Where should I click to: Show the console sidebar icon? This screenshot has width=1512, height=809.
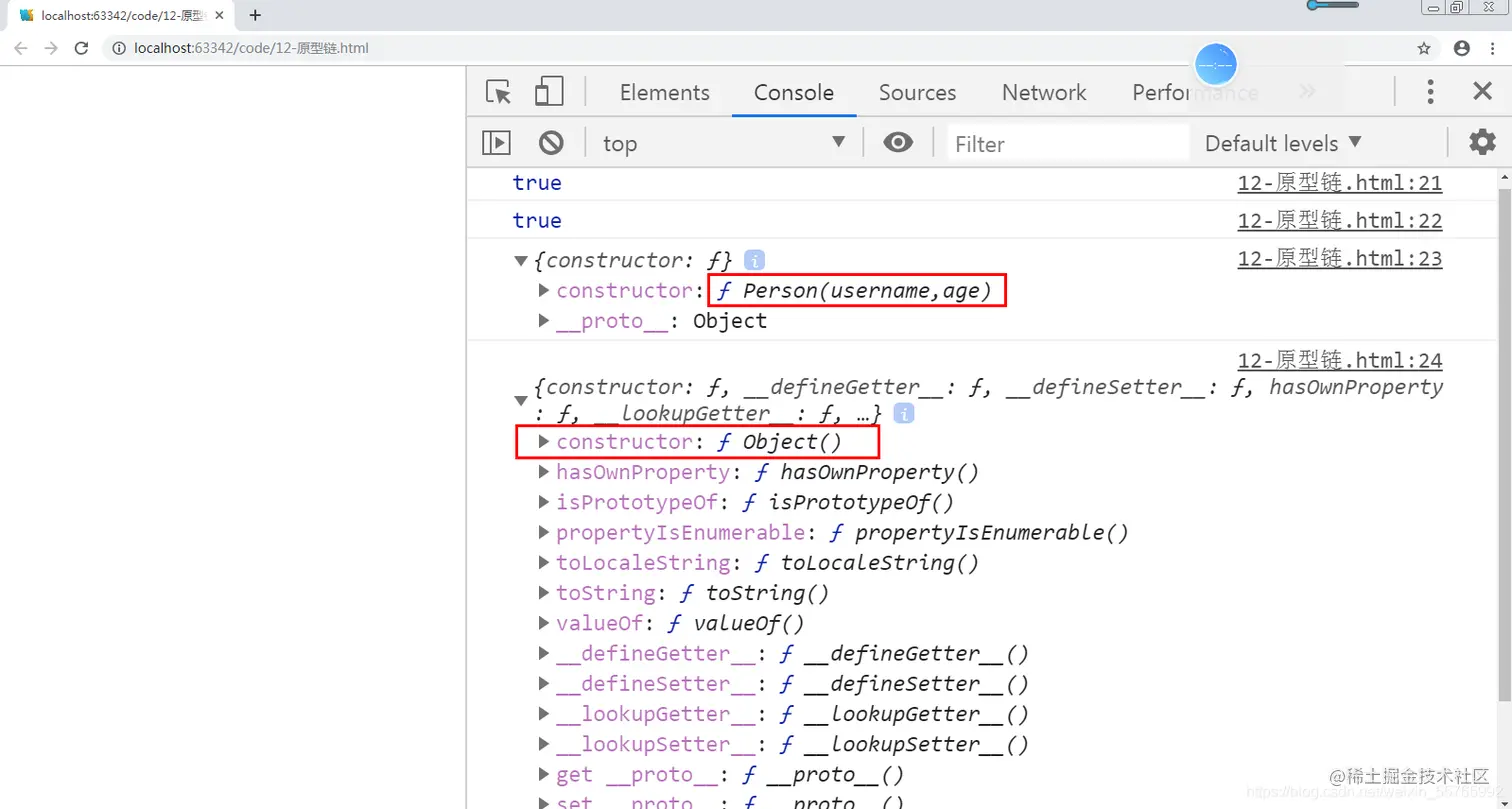496,143
